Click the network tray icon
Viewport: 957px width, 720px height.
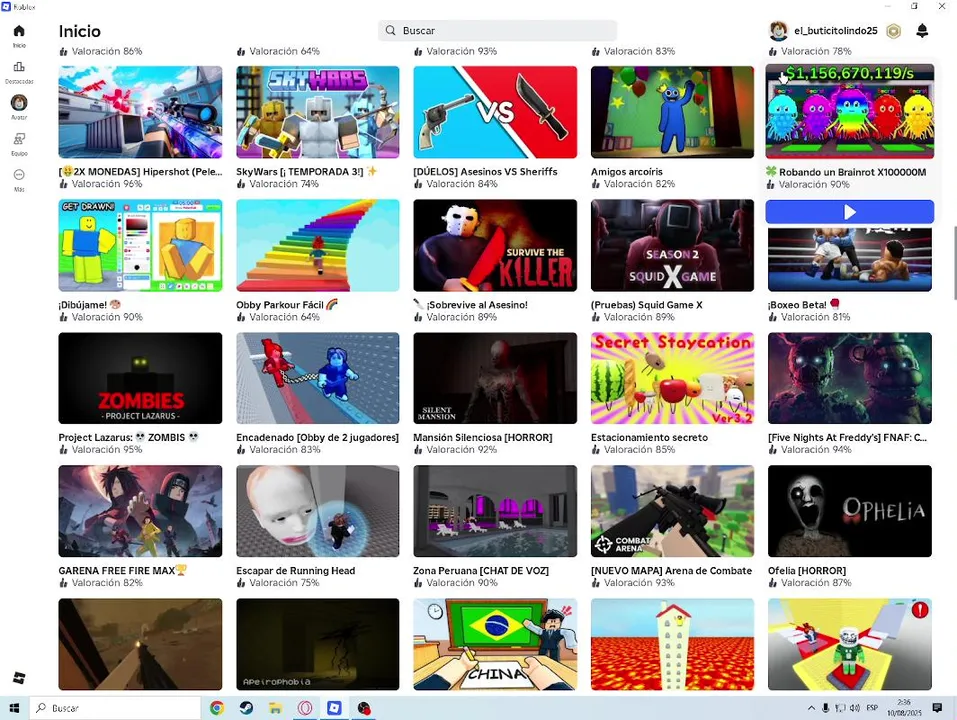click(x=840, y=708)
